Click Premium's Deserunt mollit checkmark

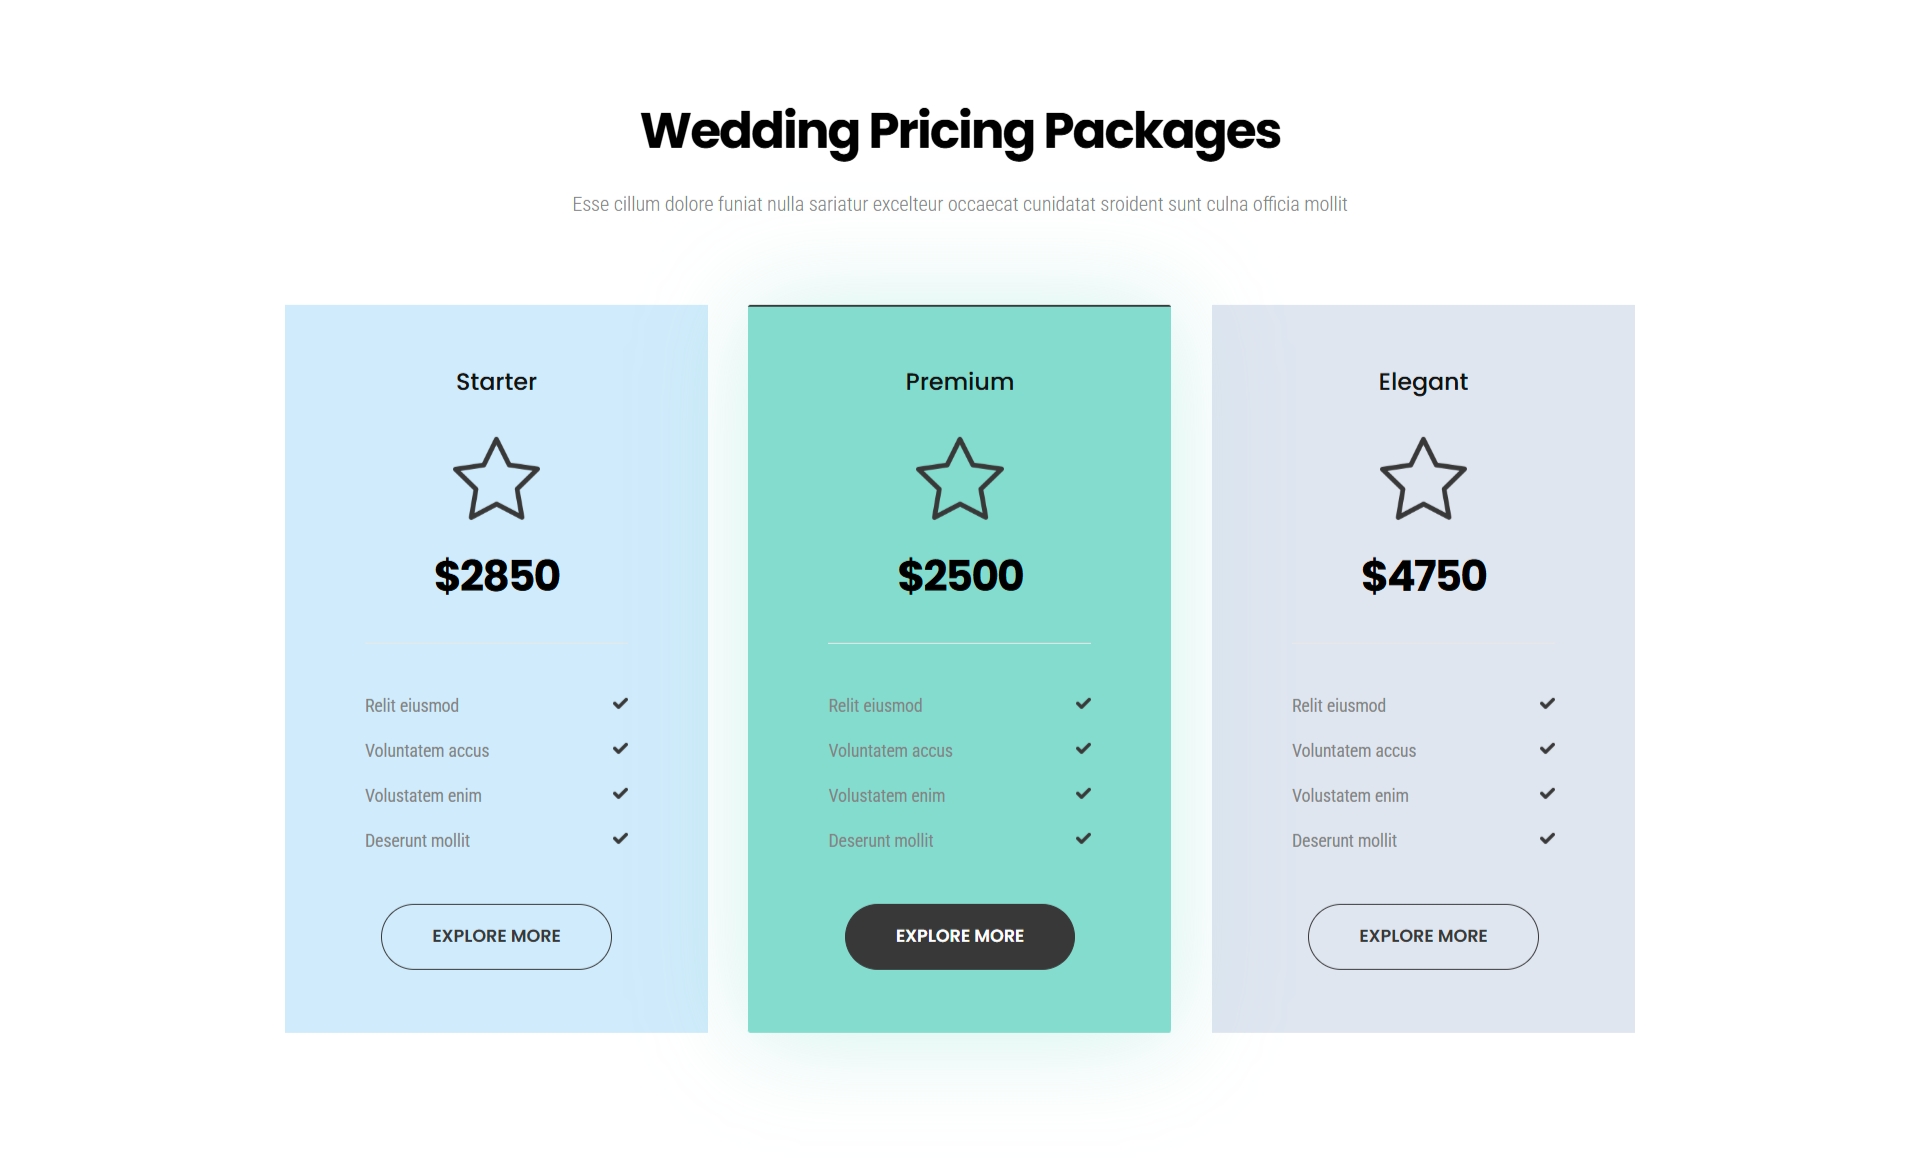[x=1083, y=839]
